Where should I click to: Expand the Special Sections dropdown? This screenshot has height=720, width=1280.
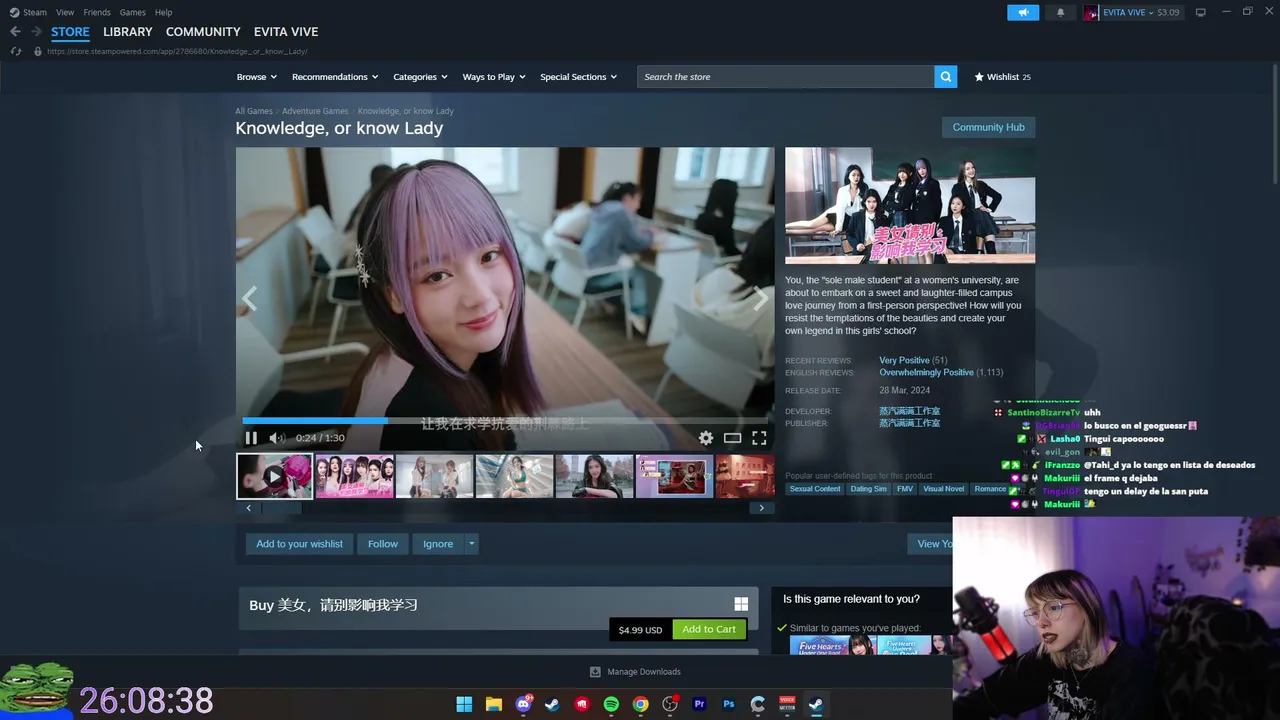(x=579, y=77)
